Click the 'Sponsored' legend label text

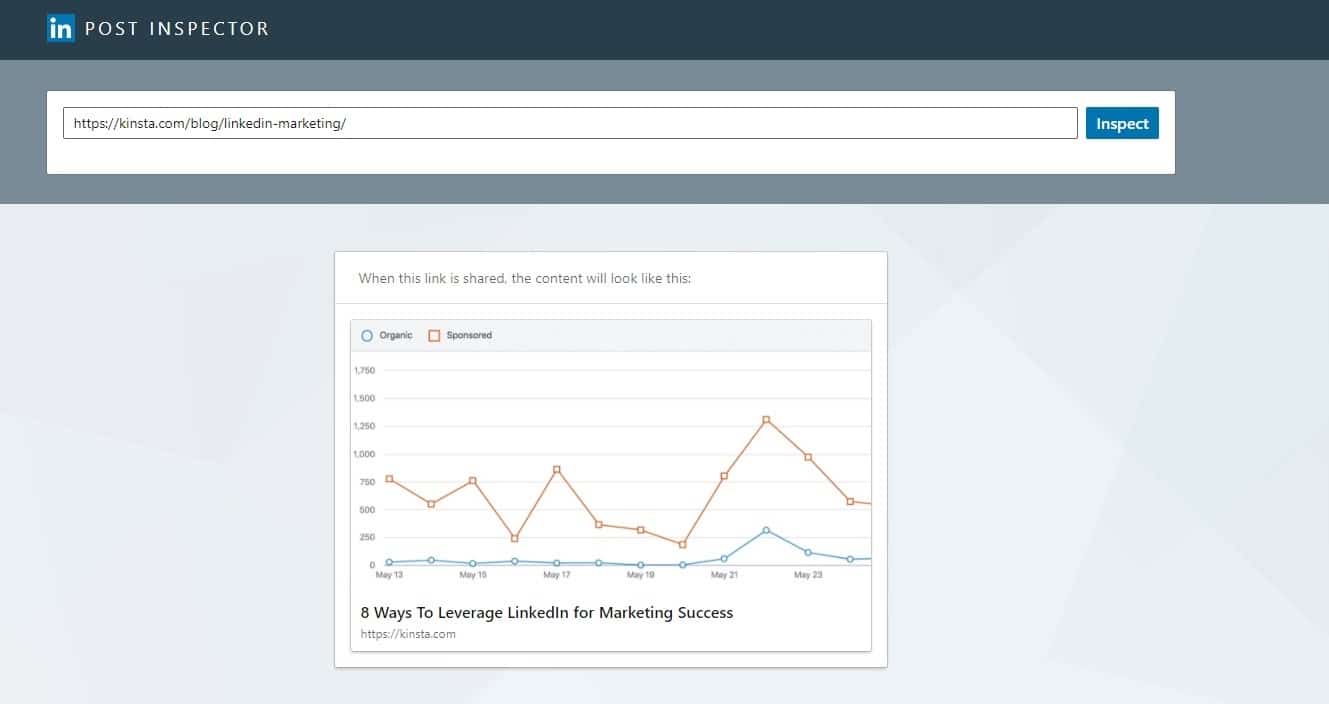tap(469, 336)
